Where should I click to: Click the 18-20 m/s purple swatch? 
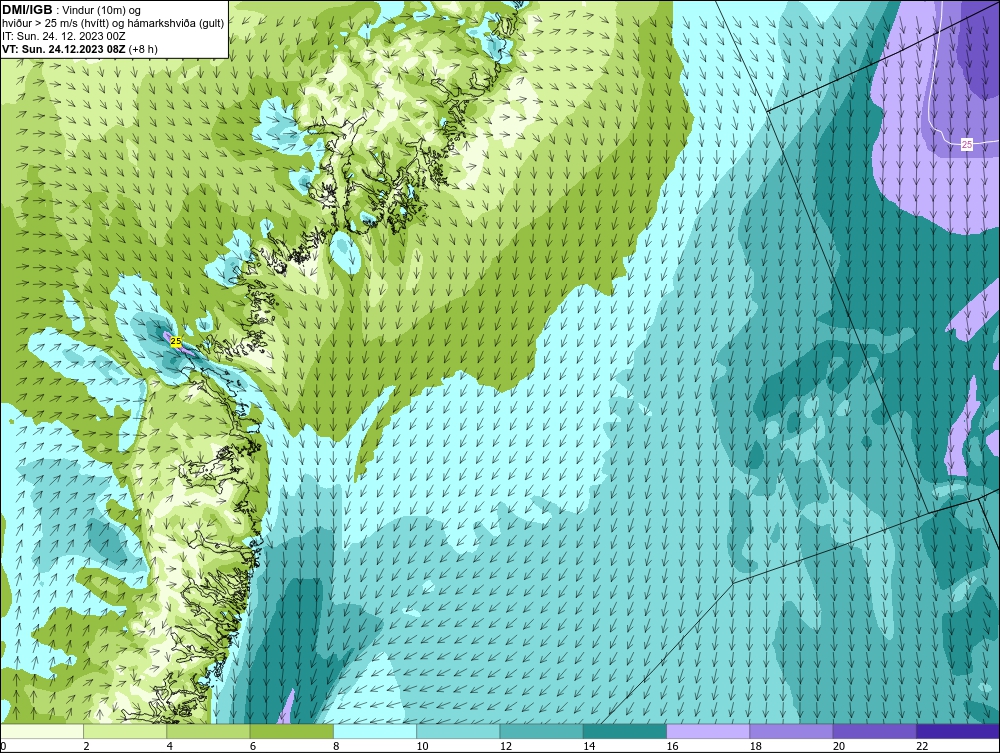[791, 731]
